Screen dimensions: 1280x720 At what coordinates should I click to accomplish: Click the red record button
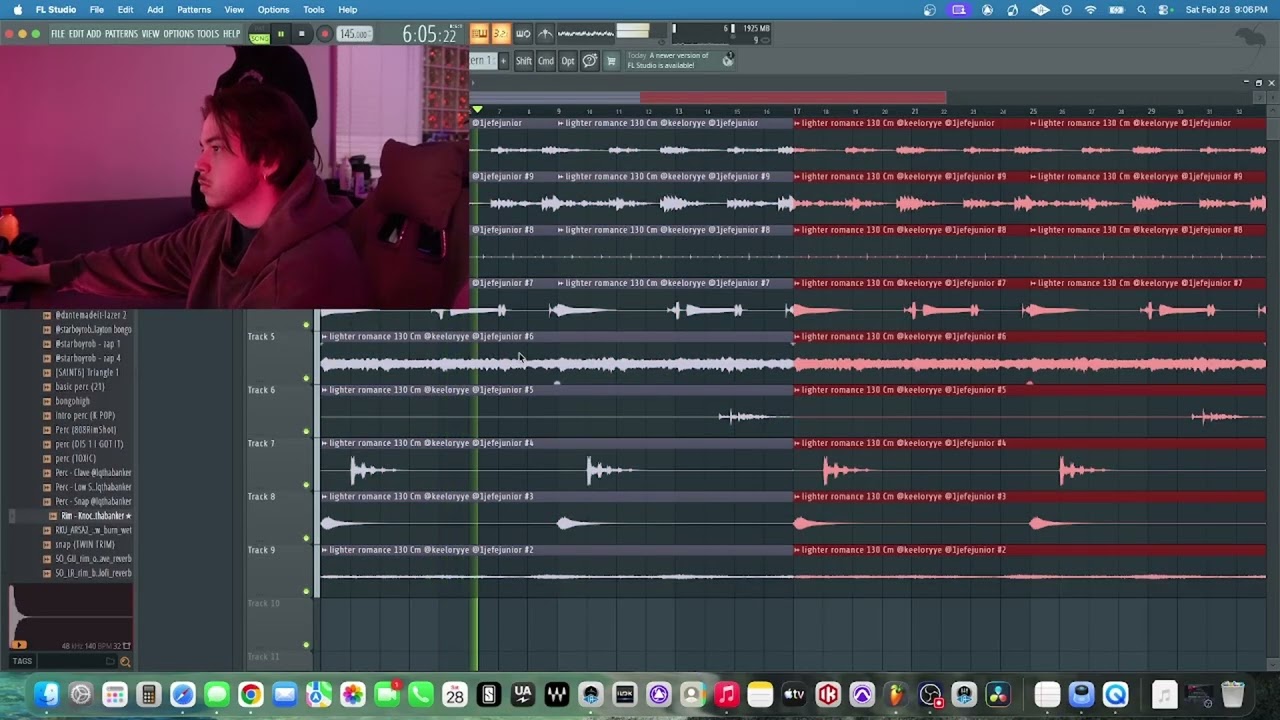point(324,34)
